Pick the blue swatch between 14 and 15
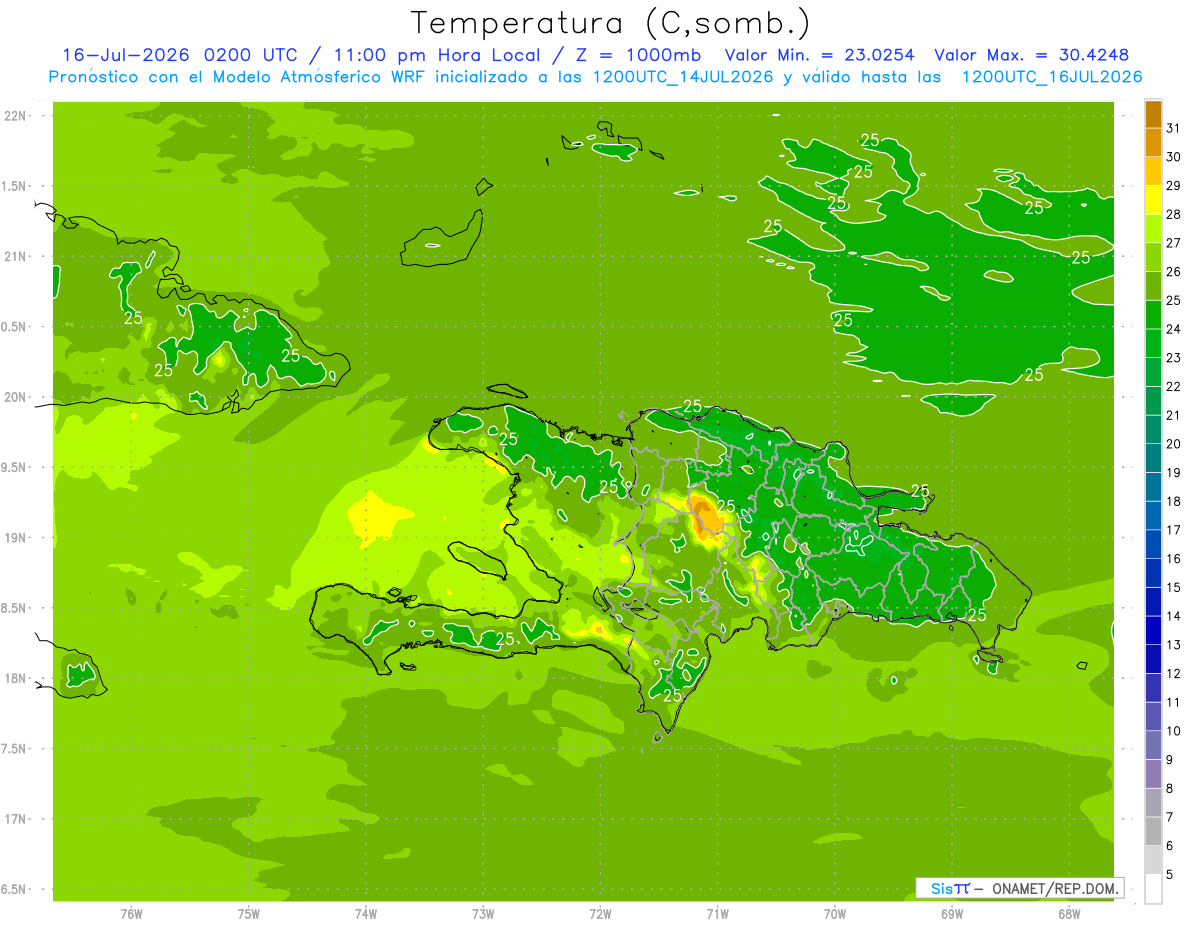Viewport: 1200px width, 927px height. pyautogui.click(x=1153, y=602)
